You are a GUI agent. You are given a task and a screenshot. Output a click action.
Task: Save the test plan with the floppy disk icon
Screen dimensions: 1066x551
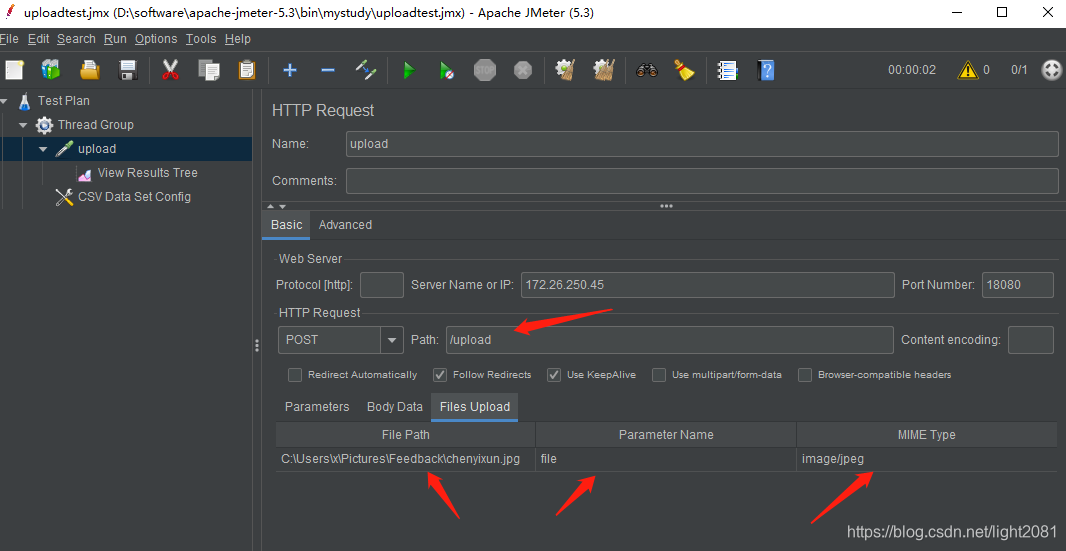point(128,69)
